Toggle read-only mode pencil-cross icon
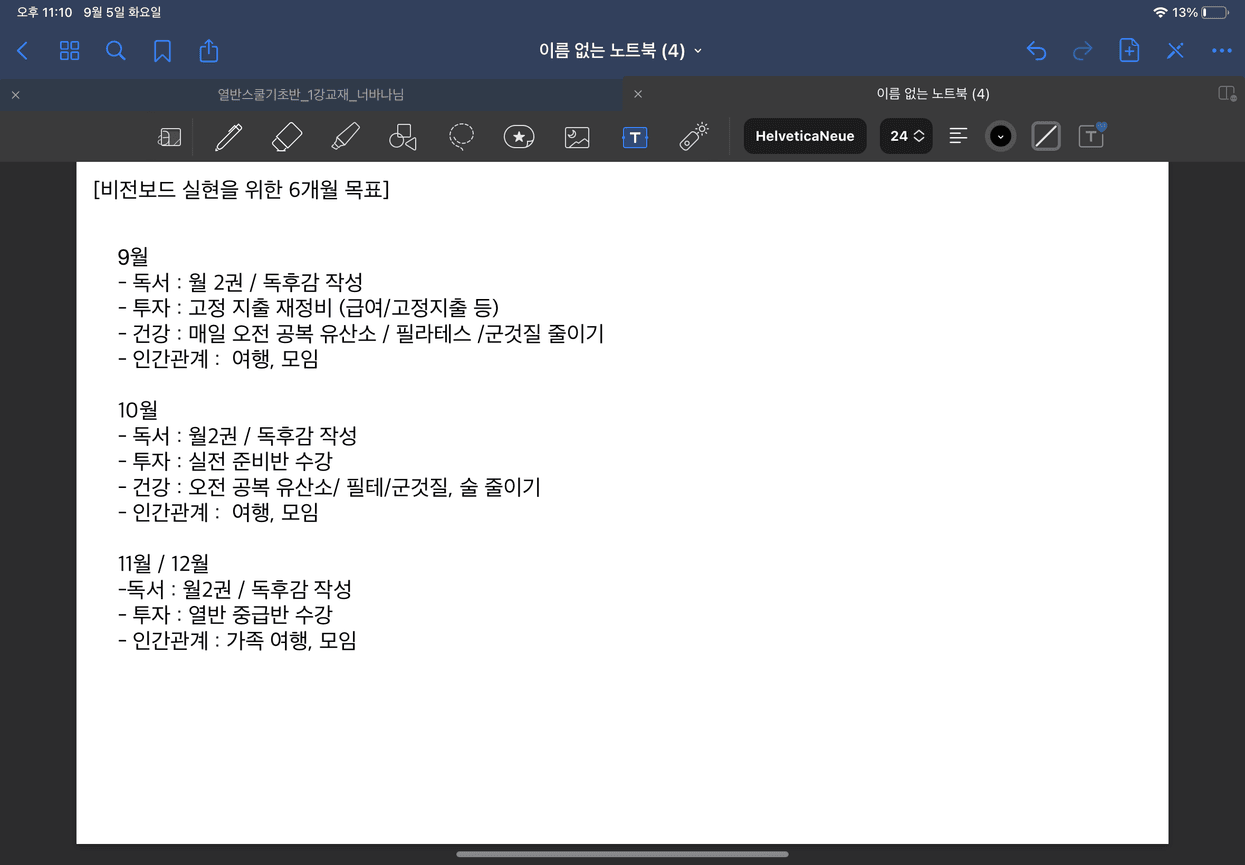 (1175, 51)
